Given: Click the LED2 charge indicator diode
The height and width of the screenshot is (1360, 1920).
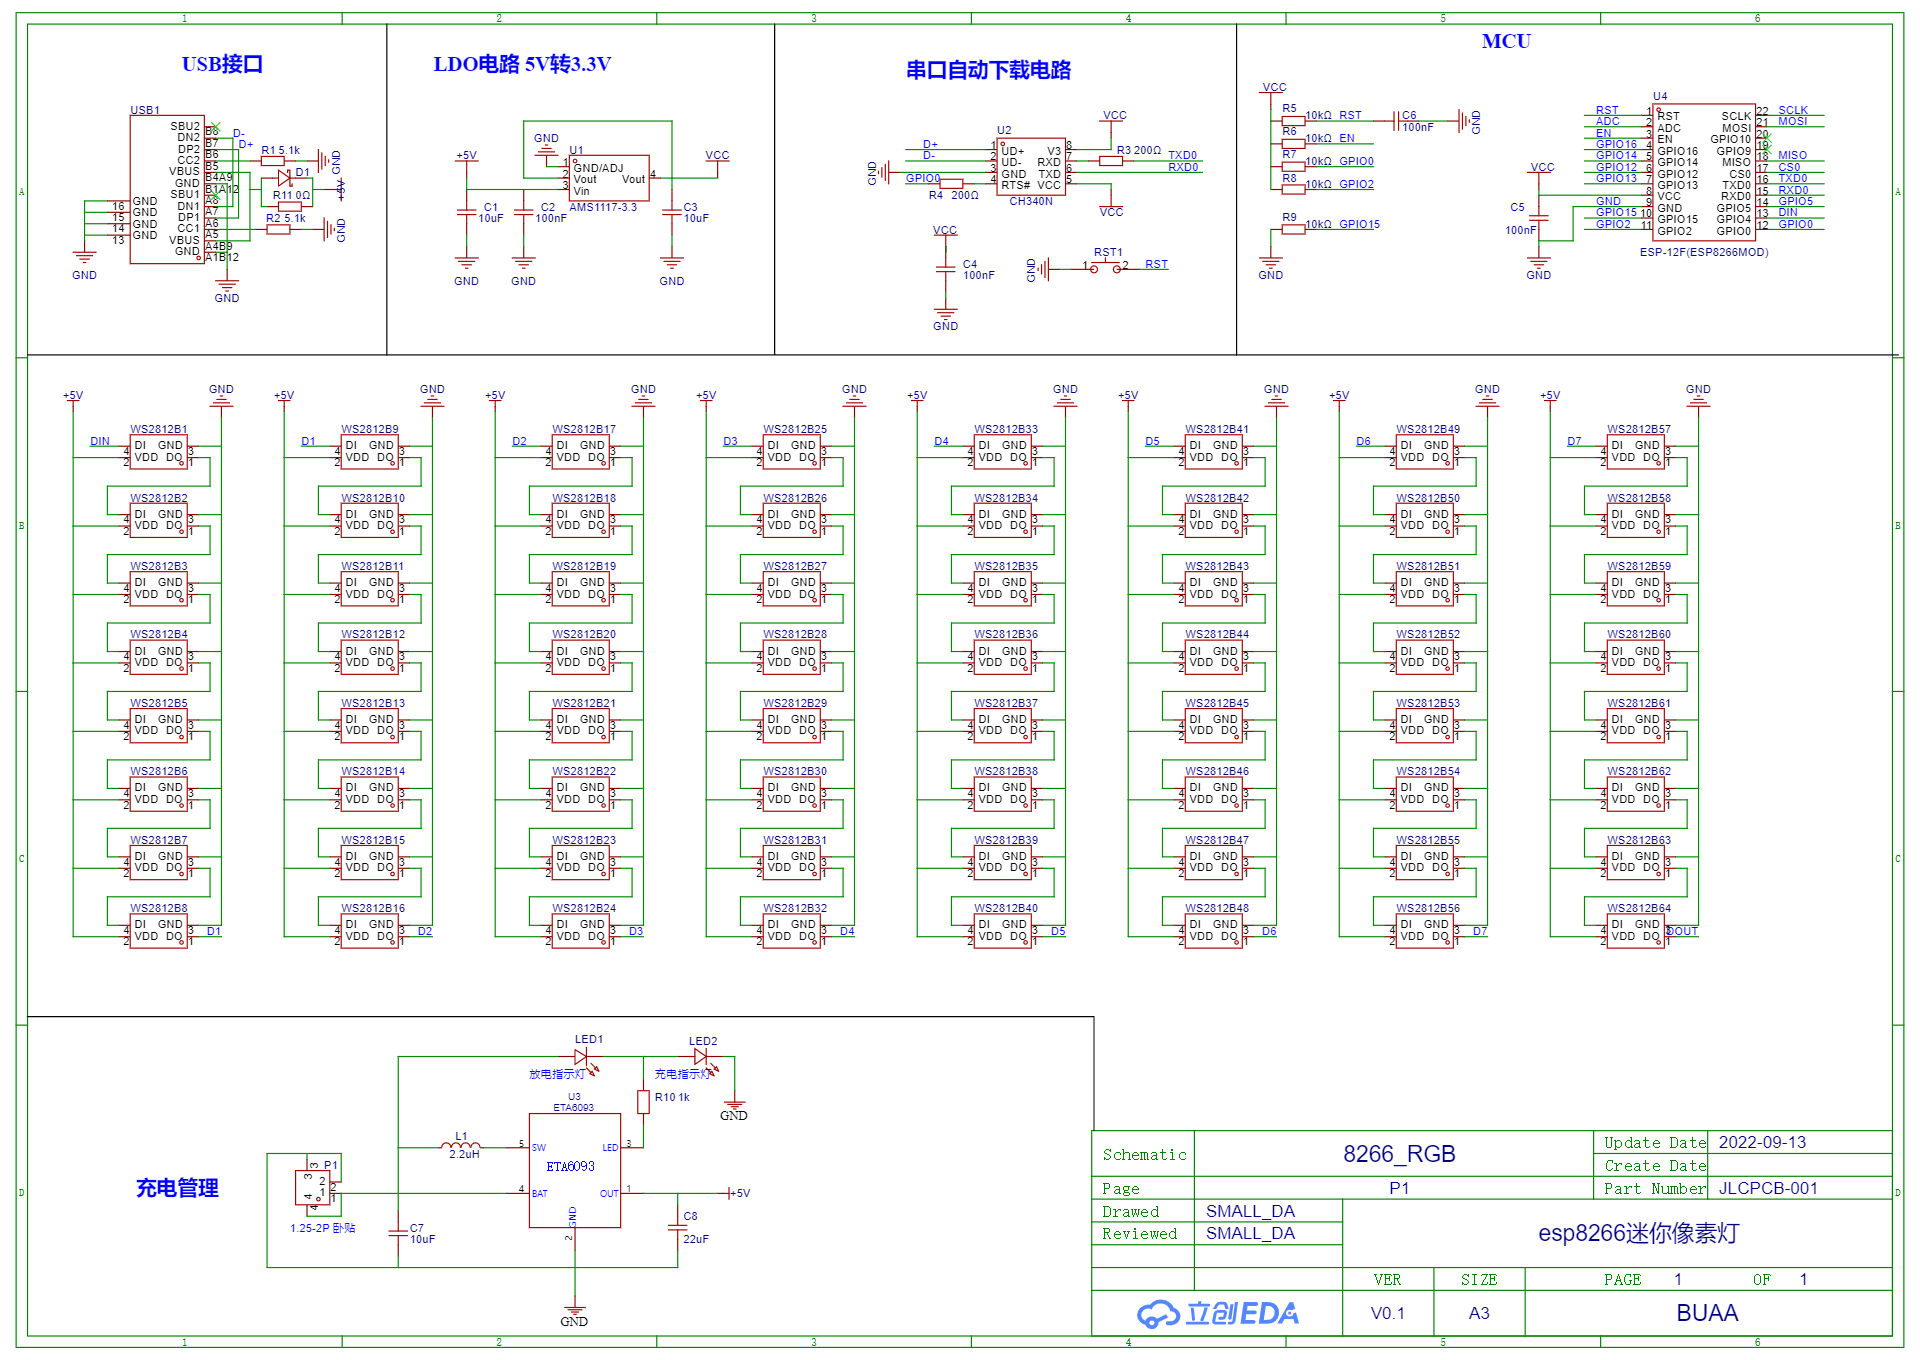Looking at the screenshot, I should point(700,1057).
